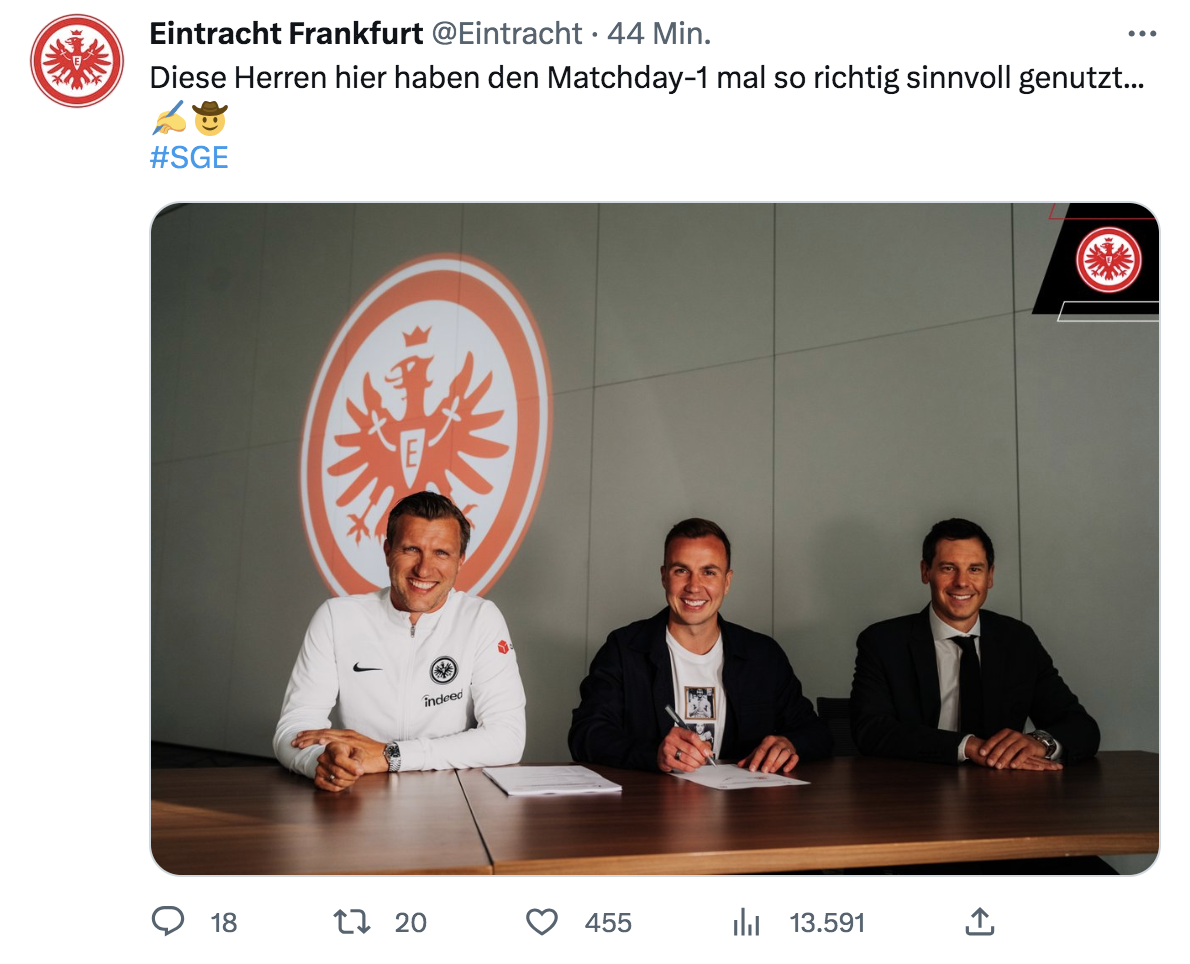Click the Eintracht Frankfurt display name
This screenshot has width=1190, height=964.
[x=286, y=34]
